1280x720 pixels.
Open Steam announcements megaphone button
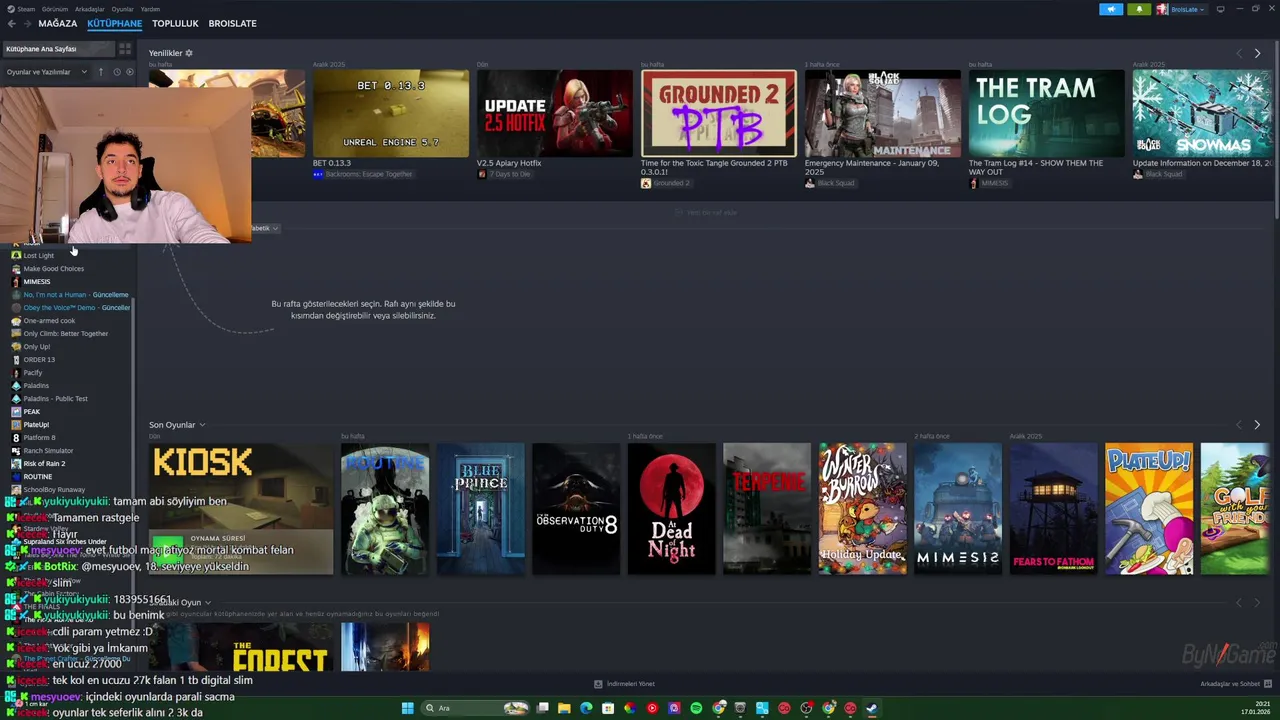pyautogui.click(x=1111, y=9)
